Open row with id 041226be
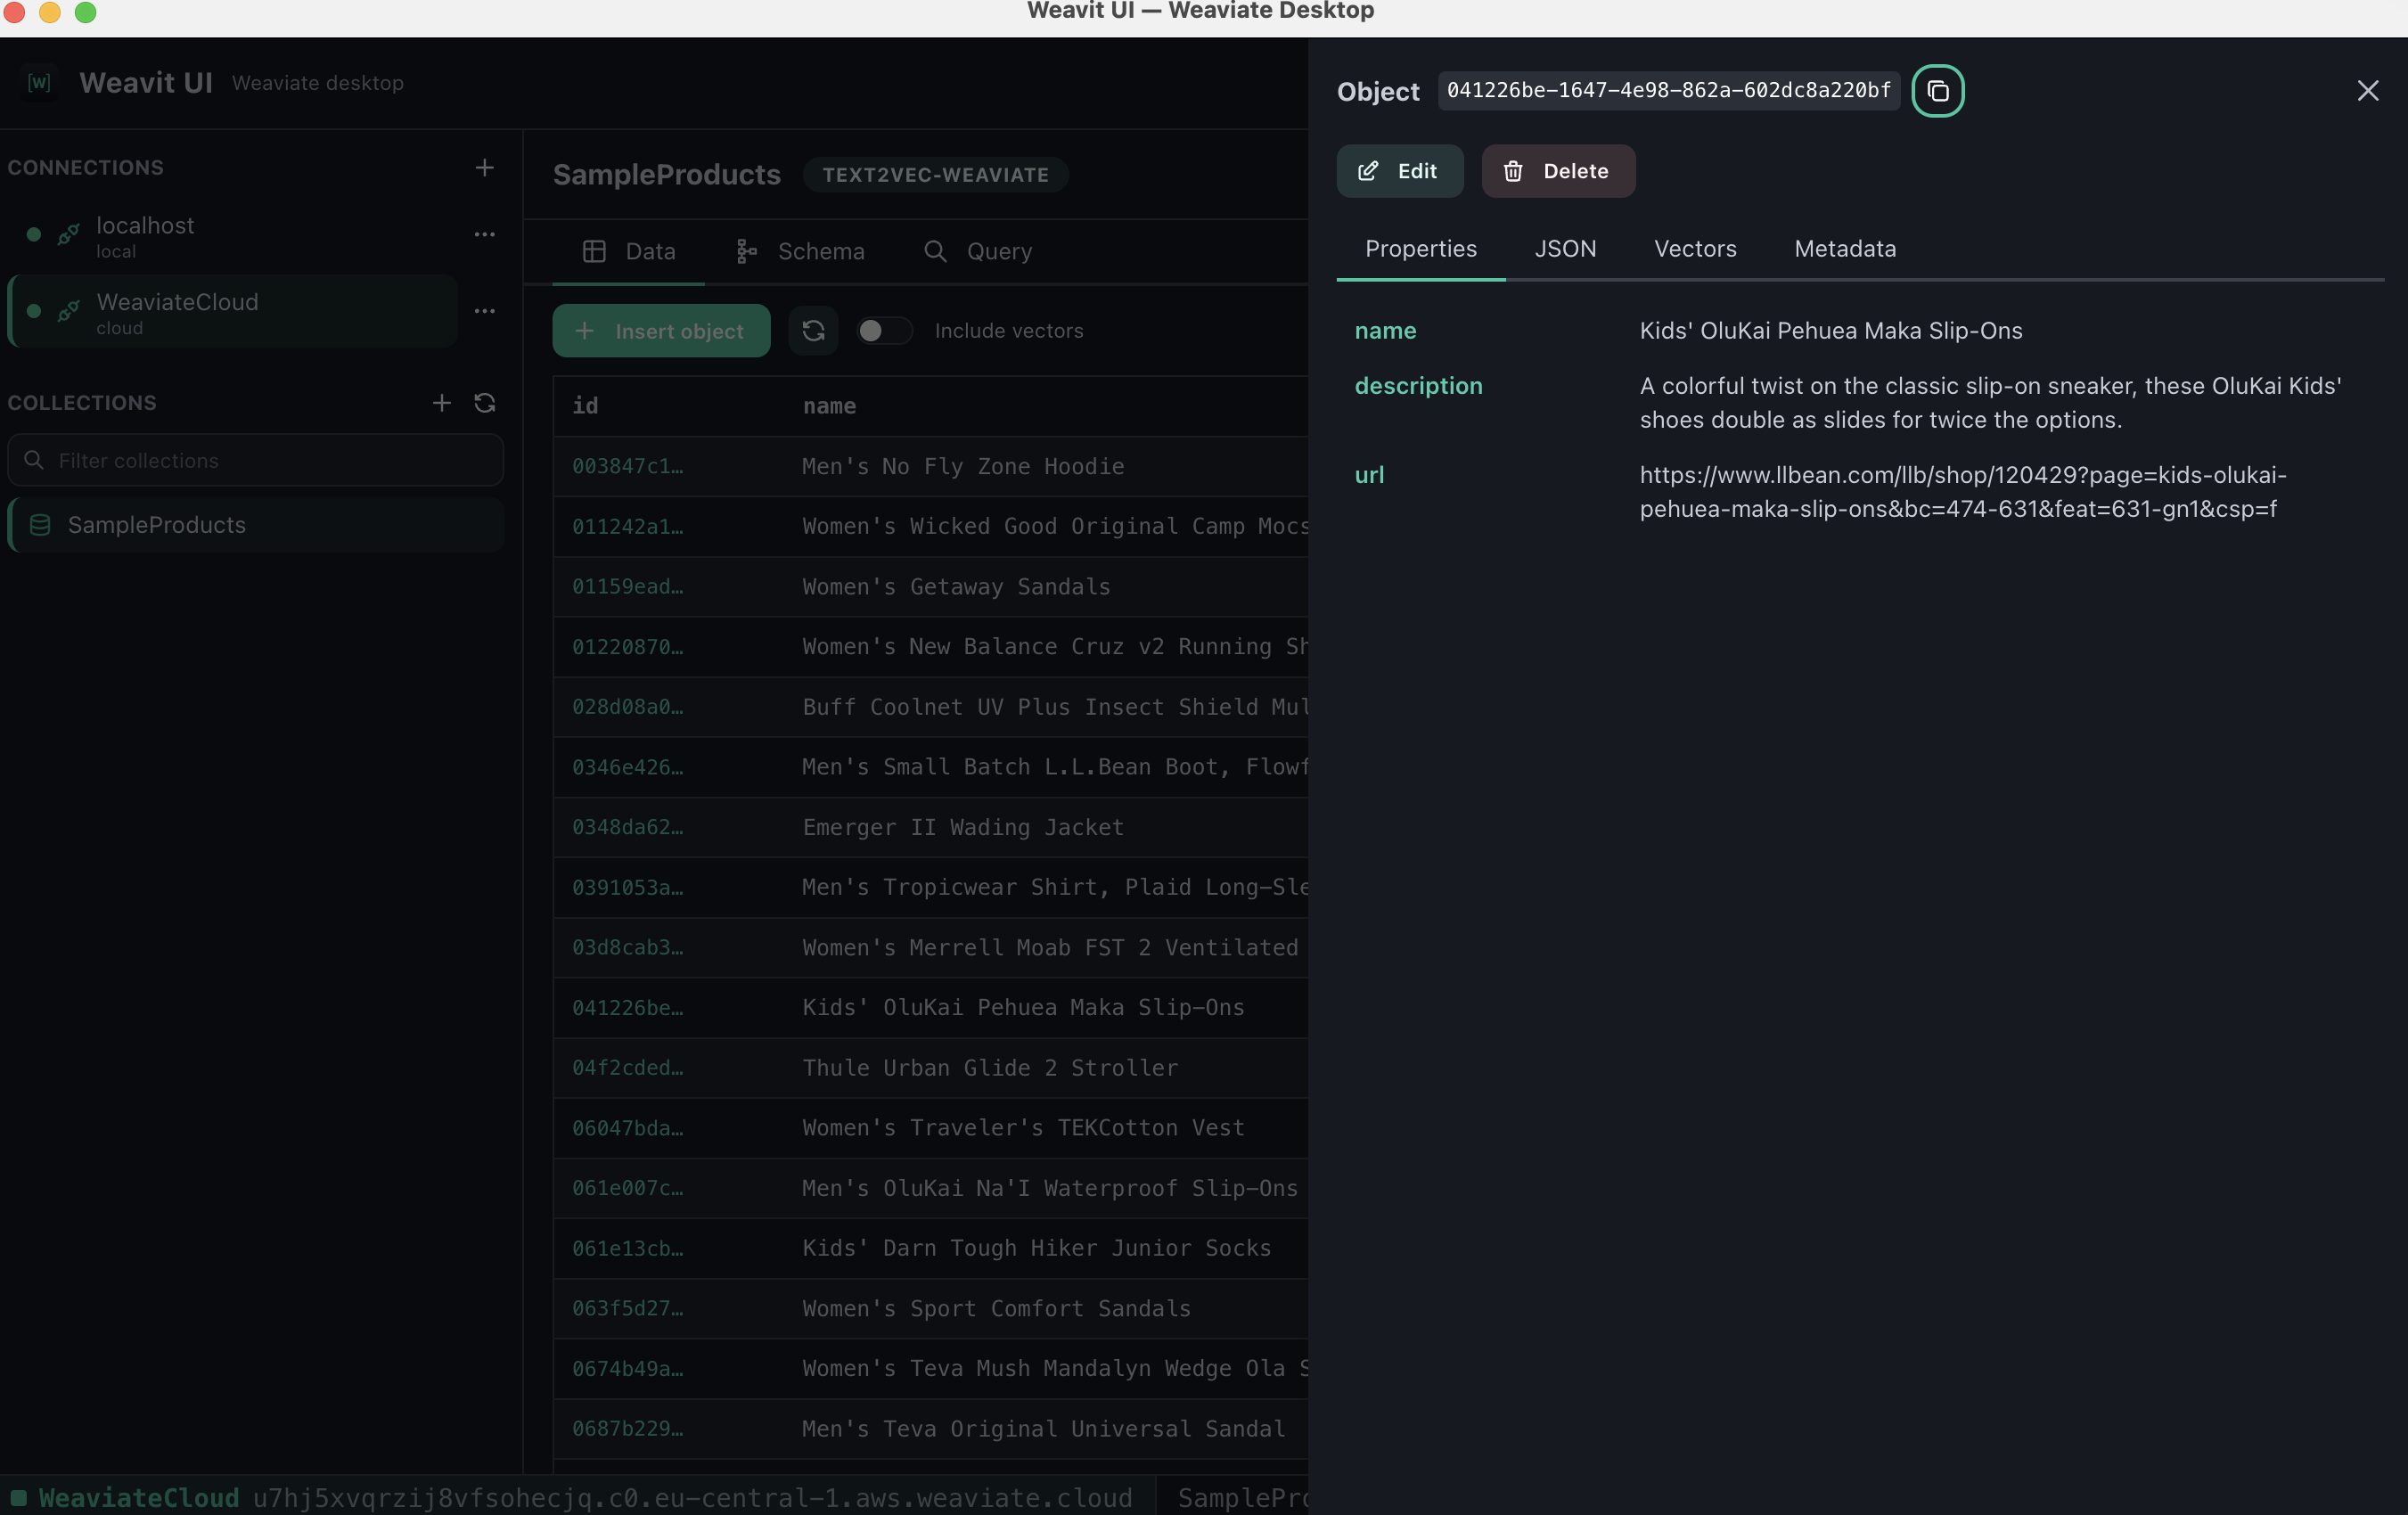Viewport: 2408px width, 1515px height. point(930,1008)
